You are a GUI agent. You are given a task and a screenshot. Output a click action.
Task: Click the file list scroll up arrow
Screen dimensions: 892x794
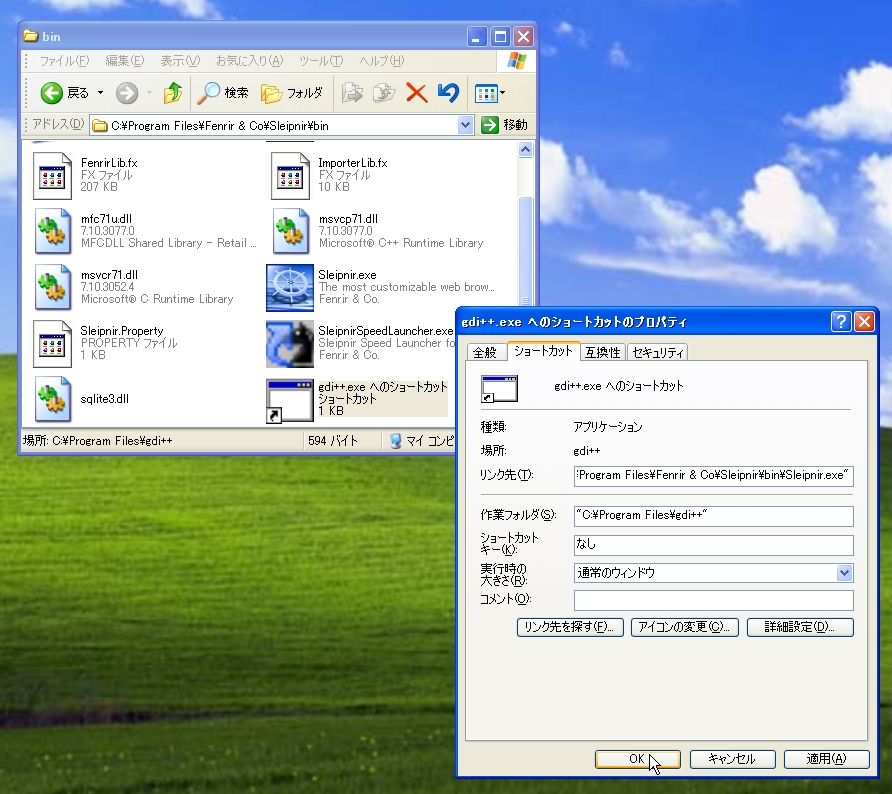(525, 150)
